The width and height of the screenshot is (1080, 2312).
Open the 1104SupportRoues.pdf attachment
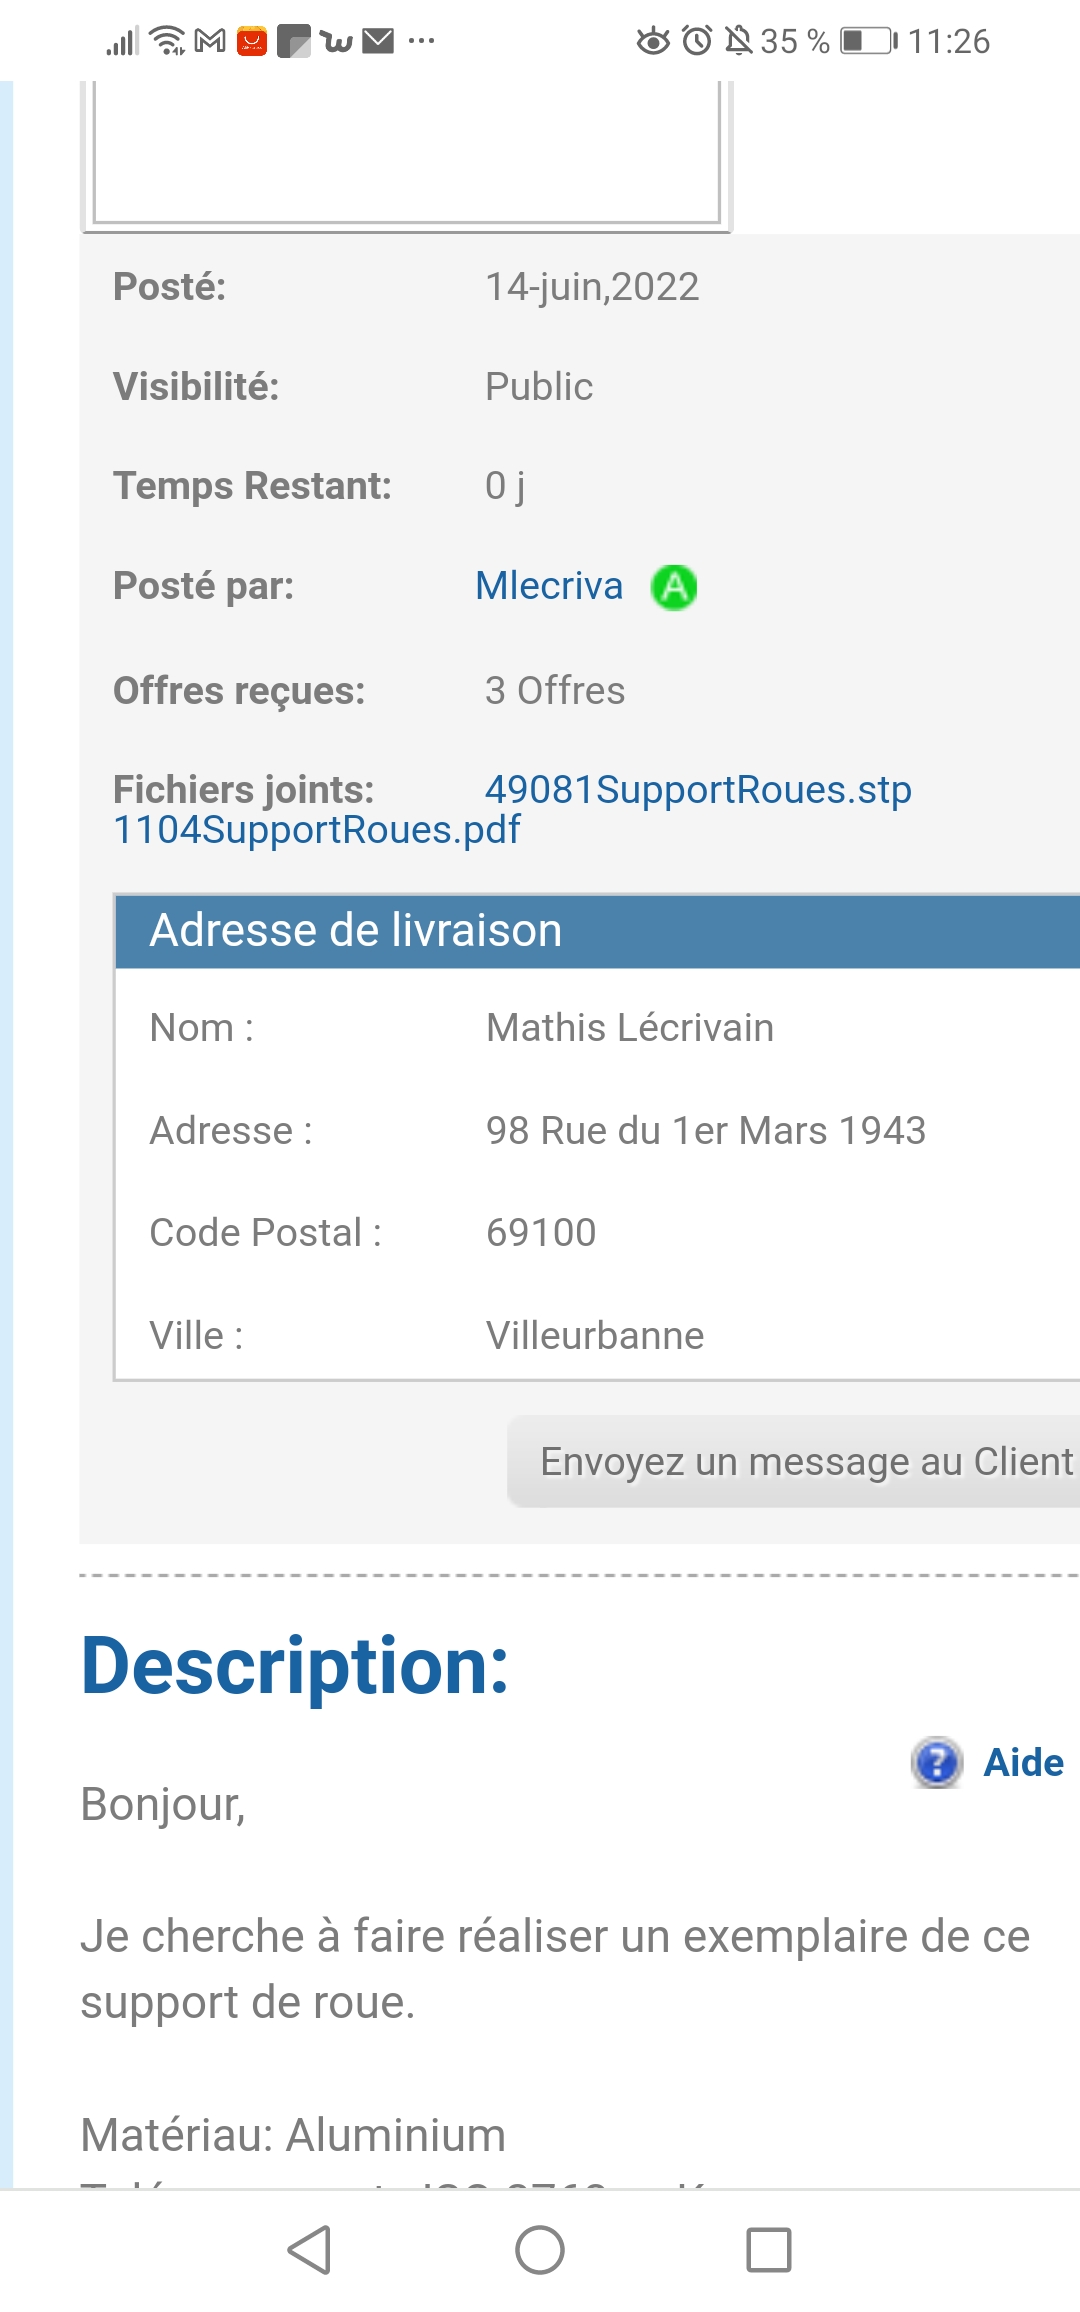[x=317, y=830]
